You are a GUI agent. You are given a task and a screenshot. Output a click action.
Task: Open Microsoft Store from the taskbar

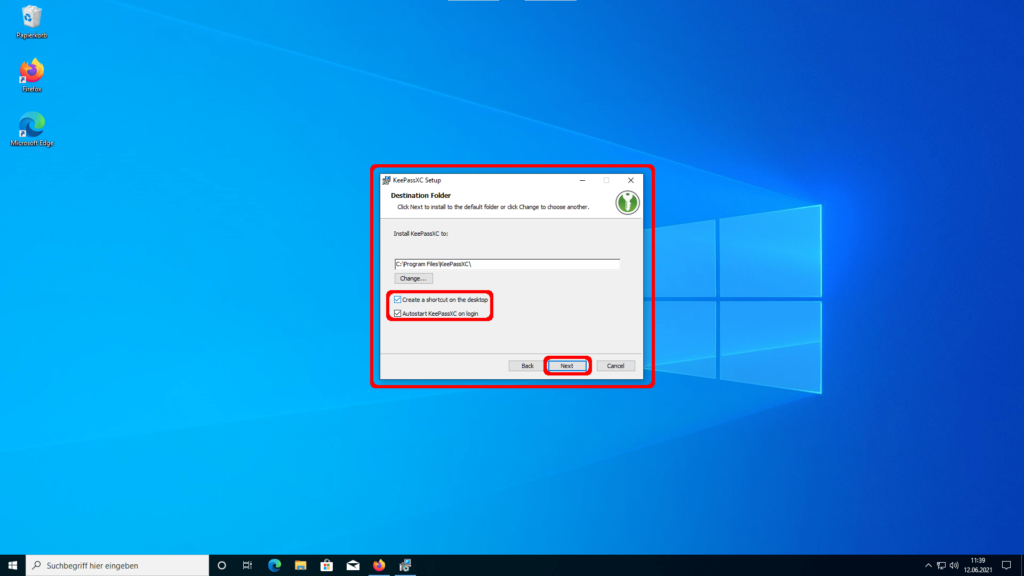point(327,566)
